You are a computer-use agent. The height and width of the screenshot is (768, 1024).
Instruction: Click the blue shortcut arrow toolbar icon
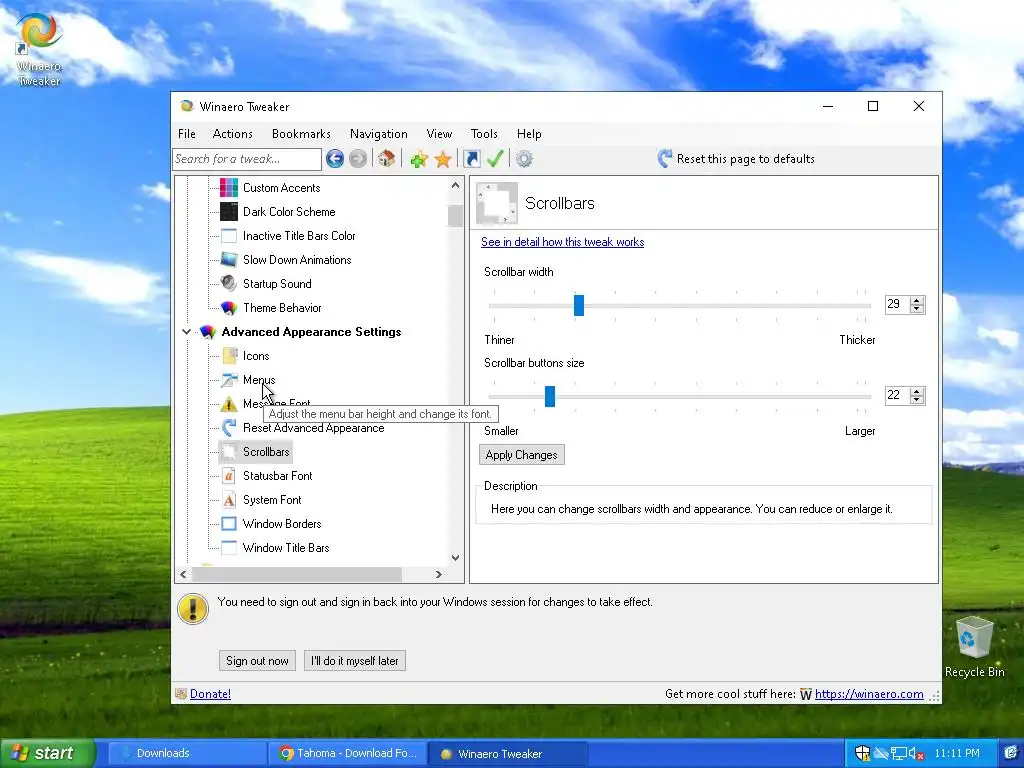tap(472, 159)
